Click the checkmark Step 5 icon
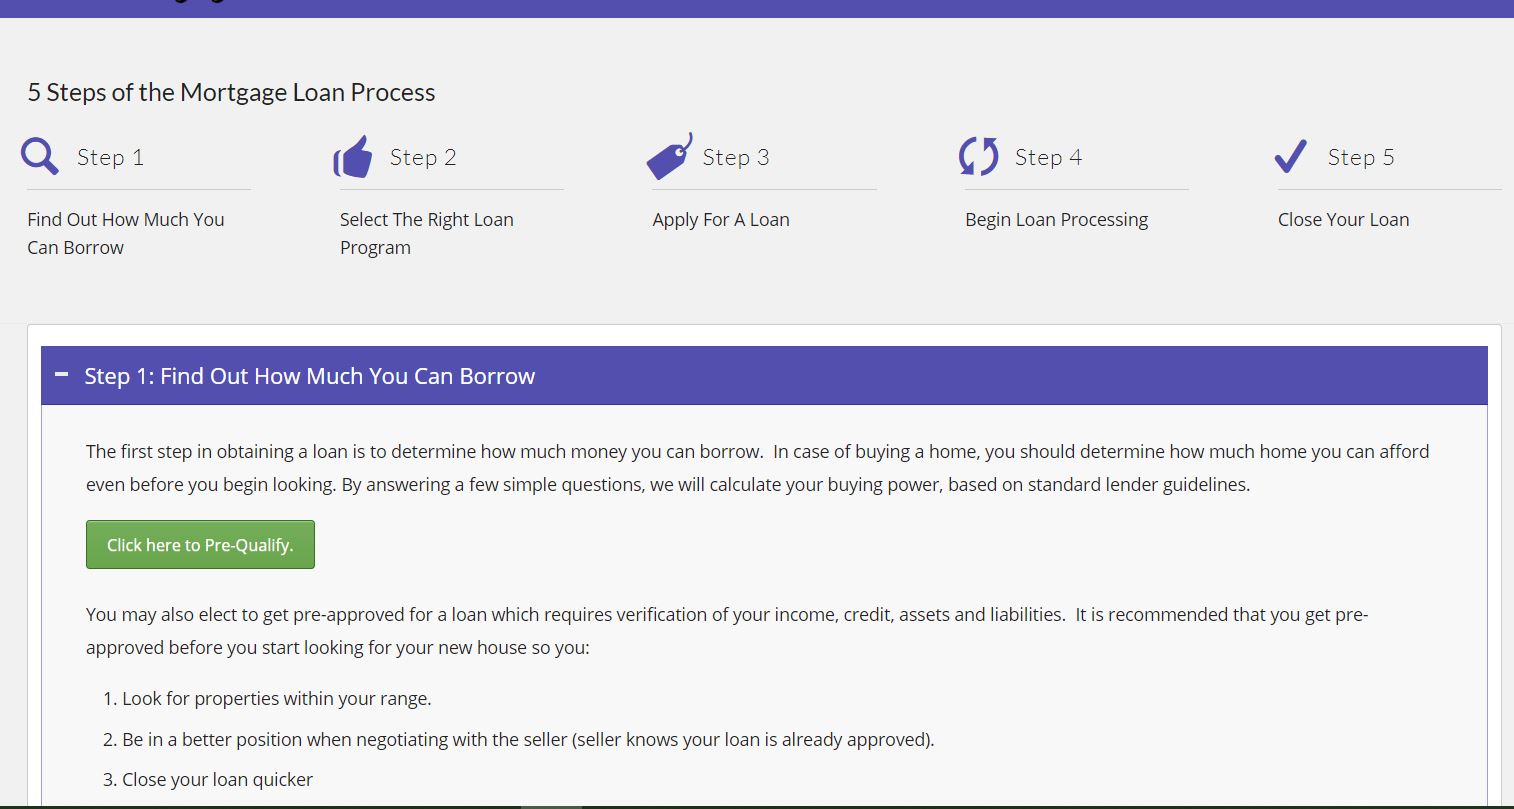Image resolution: width=1514 pixels, height=809 pixels. (1290, 156)
